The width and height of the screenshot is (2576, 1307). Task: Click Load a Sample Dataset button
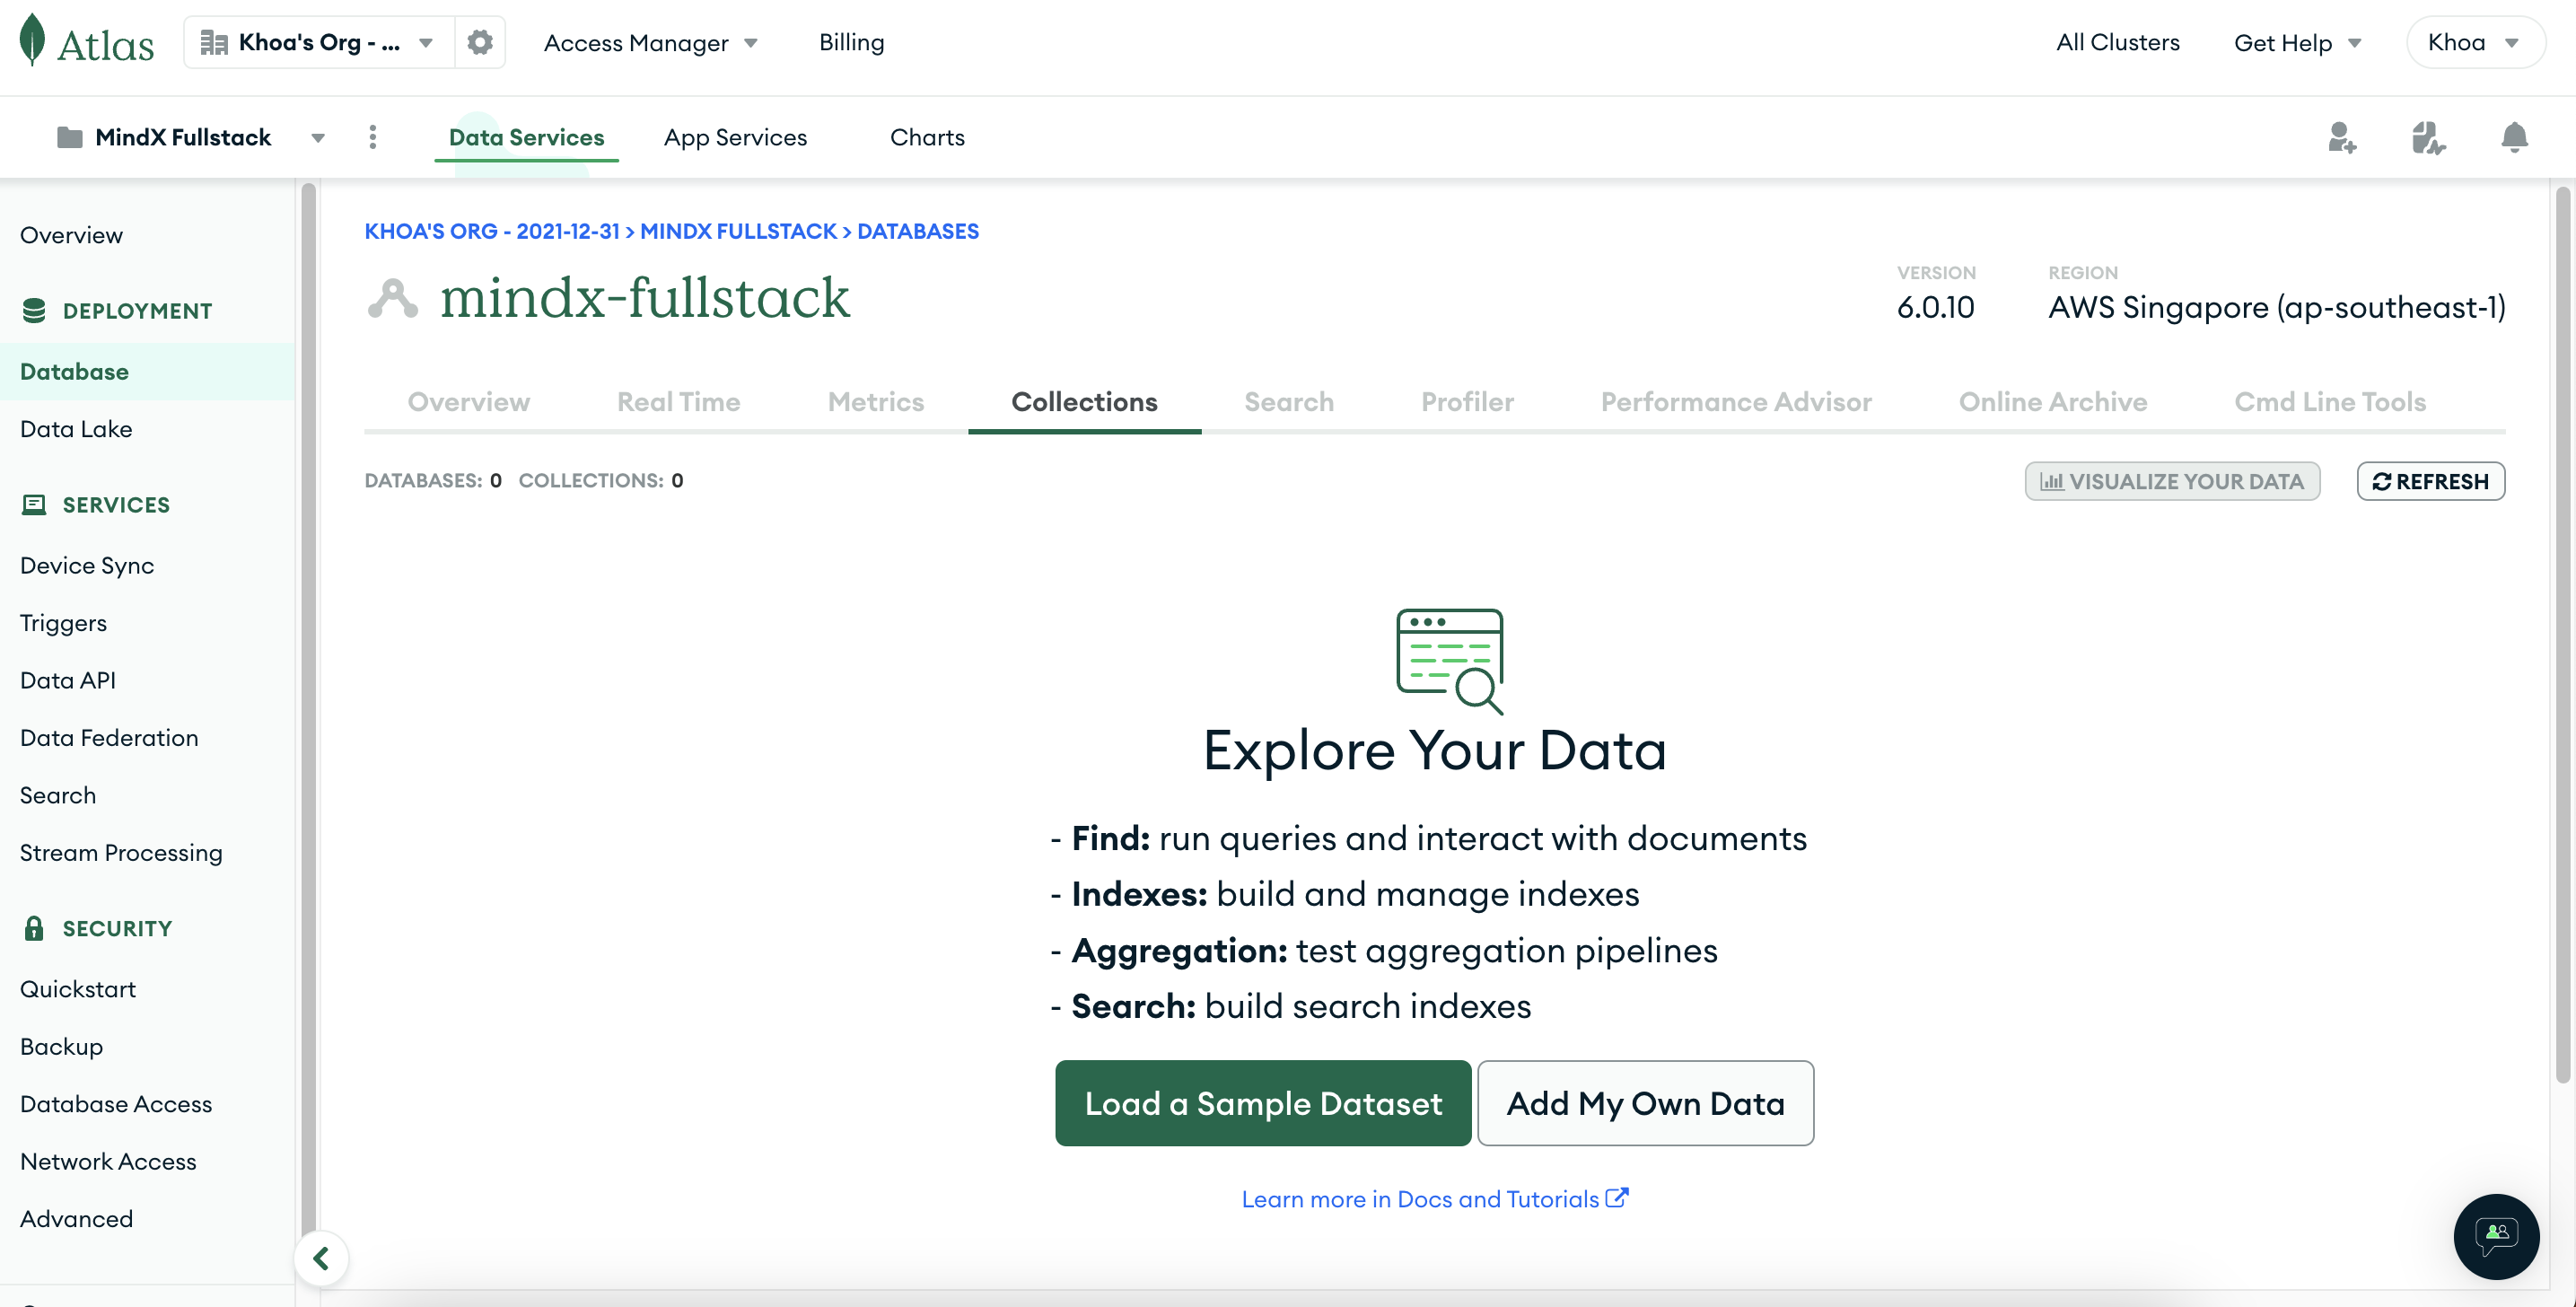tap(1262, 1103)
